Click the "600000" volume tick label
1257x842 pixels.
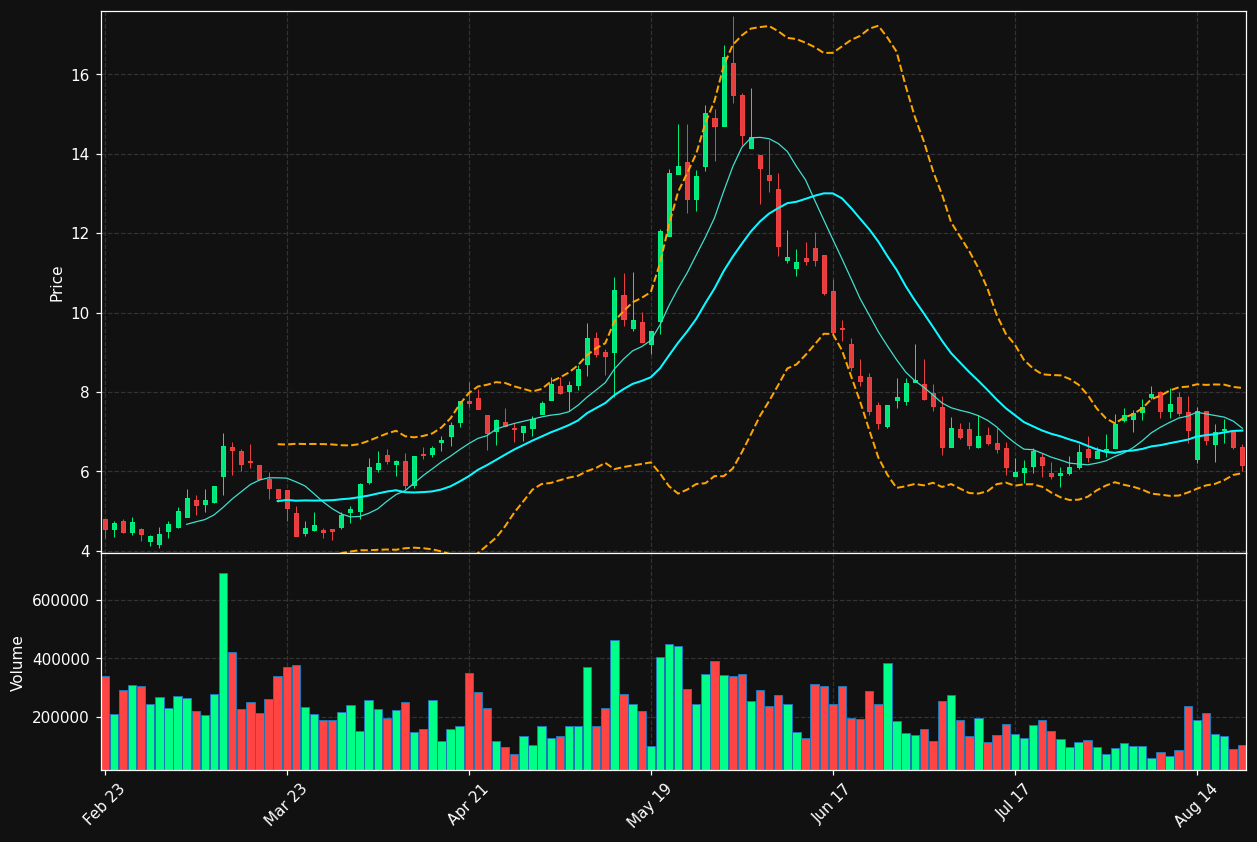60,601
